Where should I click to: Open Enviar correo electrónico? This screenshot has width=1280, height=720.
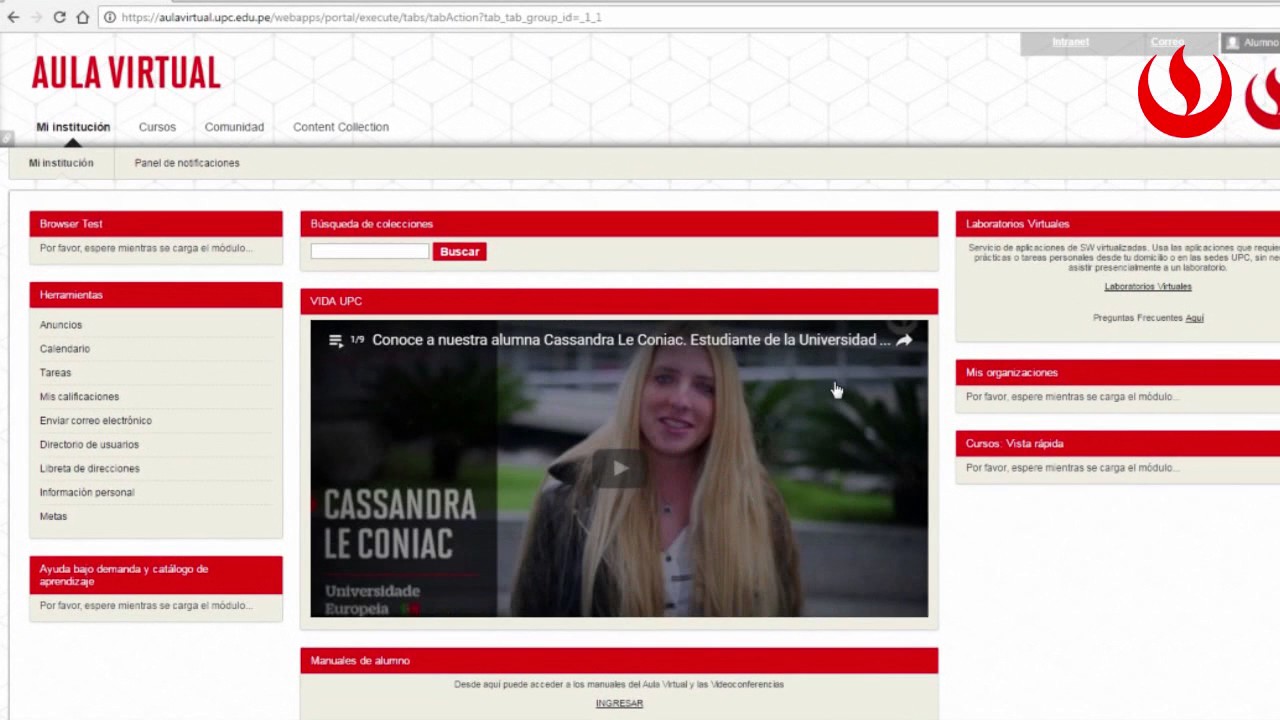click(x=96, y=421)
